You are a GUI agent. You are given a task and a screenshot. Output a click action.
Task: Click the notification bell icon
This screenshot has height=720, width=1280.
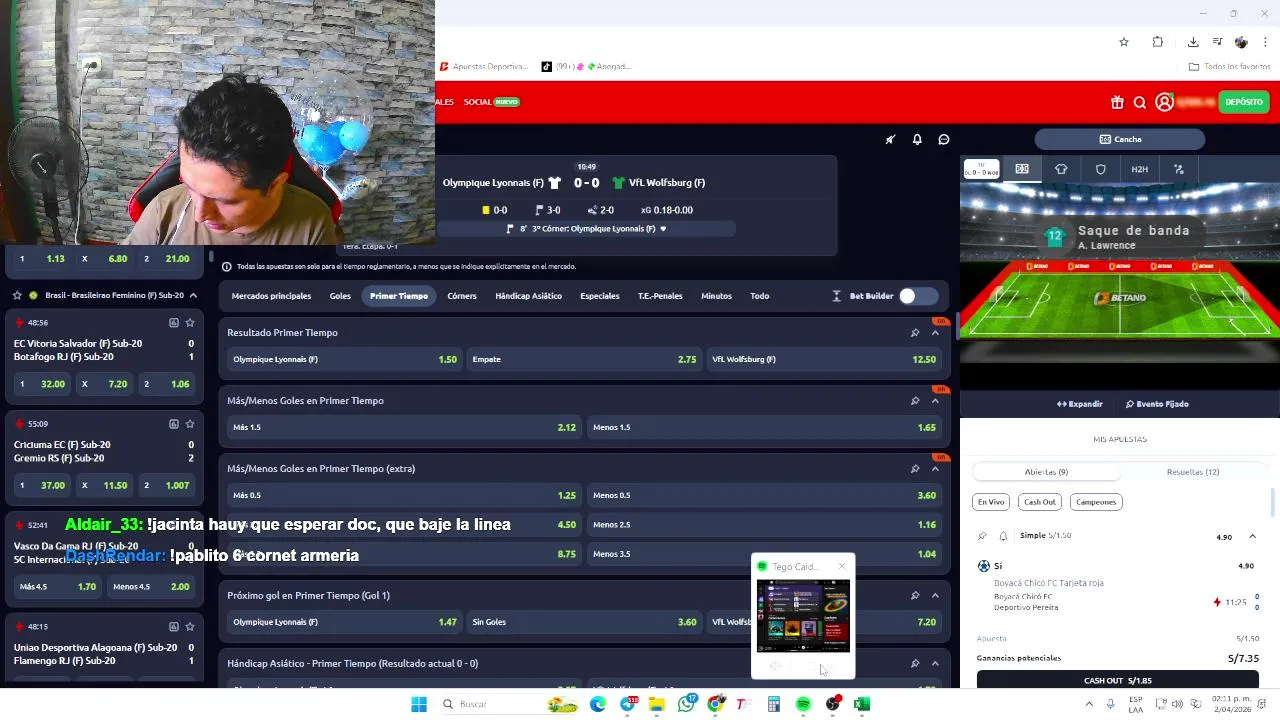[x=917, y=140]
